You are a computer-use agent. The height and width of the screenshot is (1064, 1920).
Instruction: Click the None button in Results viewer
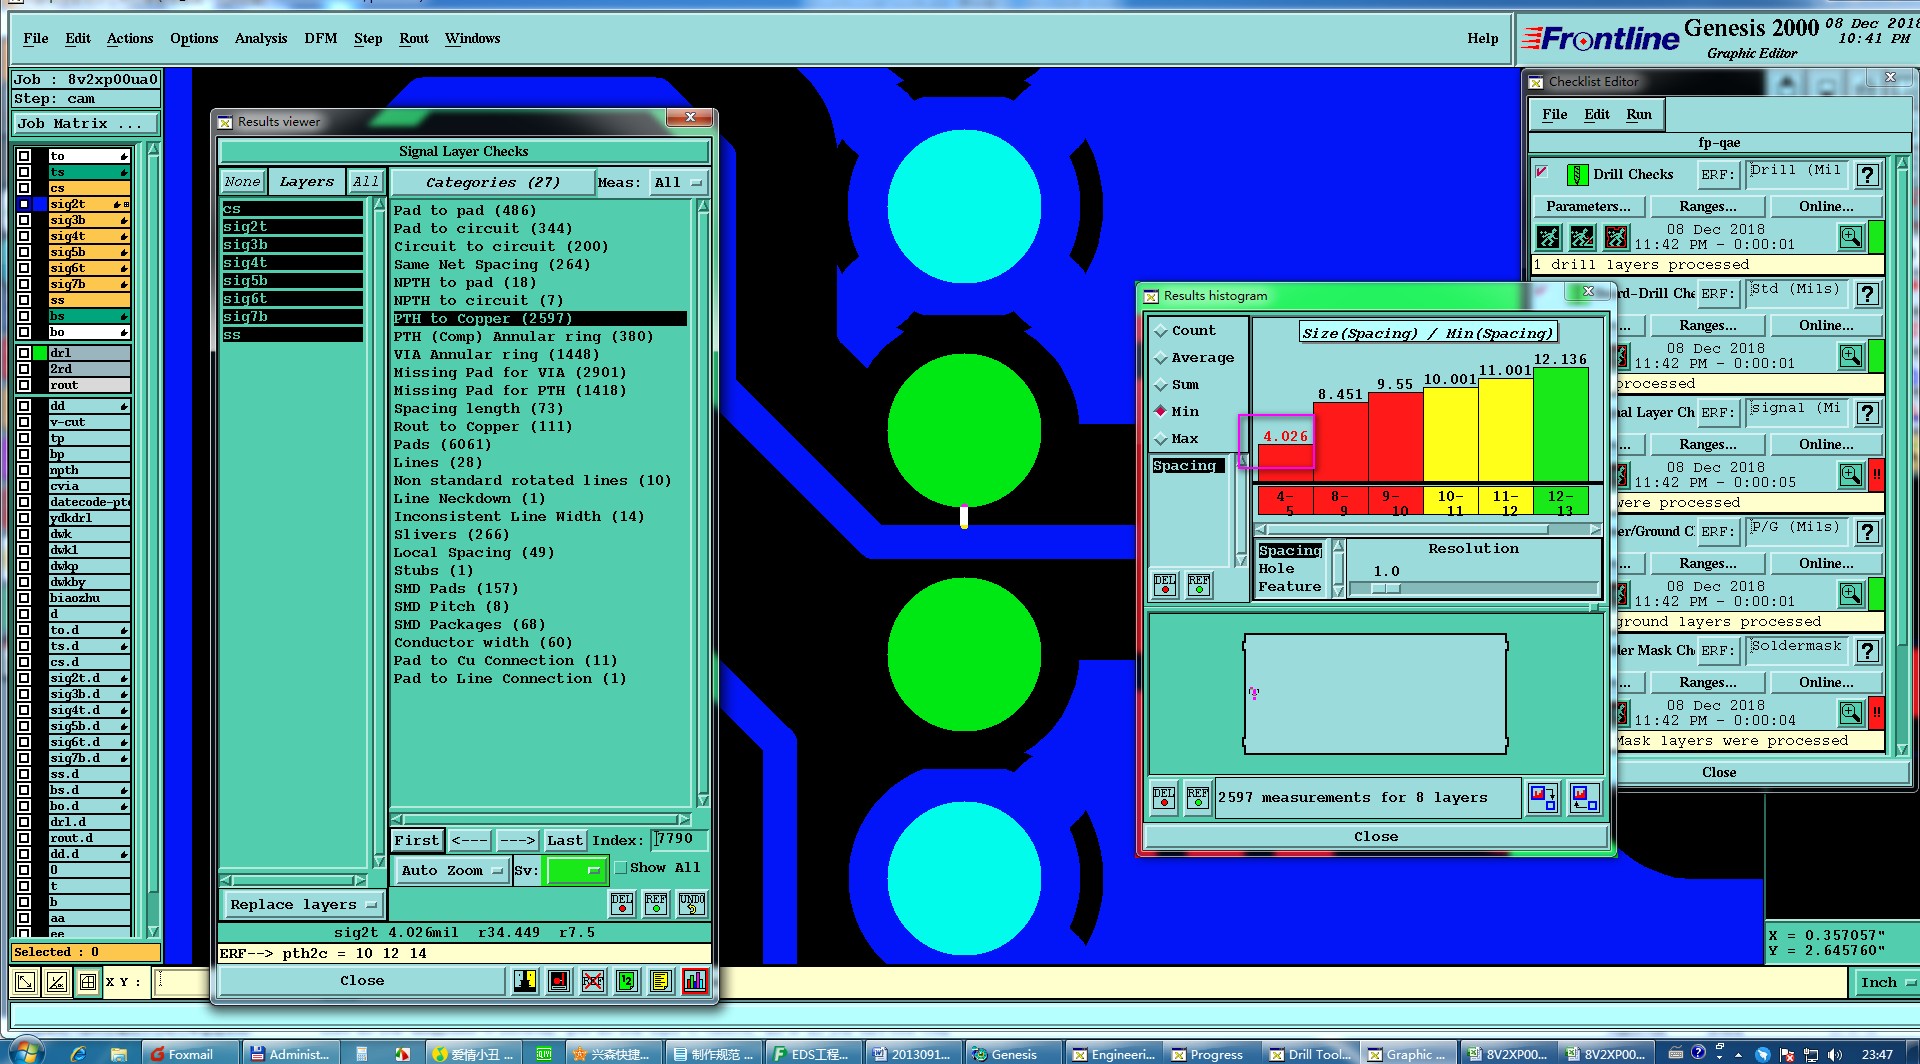242,182
